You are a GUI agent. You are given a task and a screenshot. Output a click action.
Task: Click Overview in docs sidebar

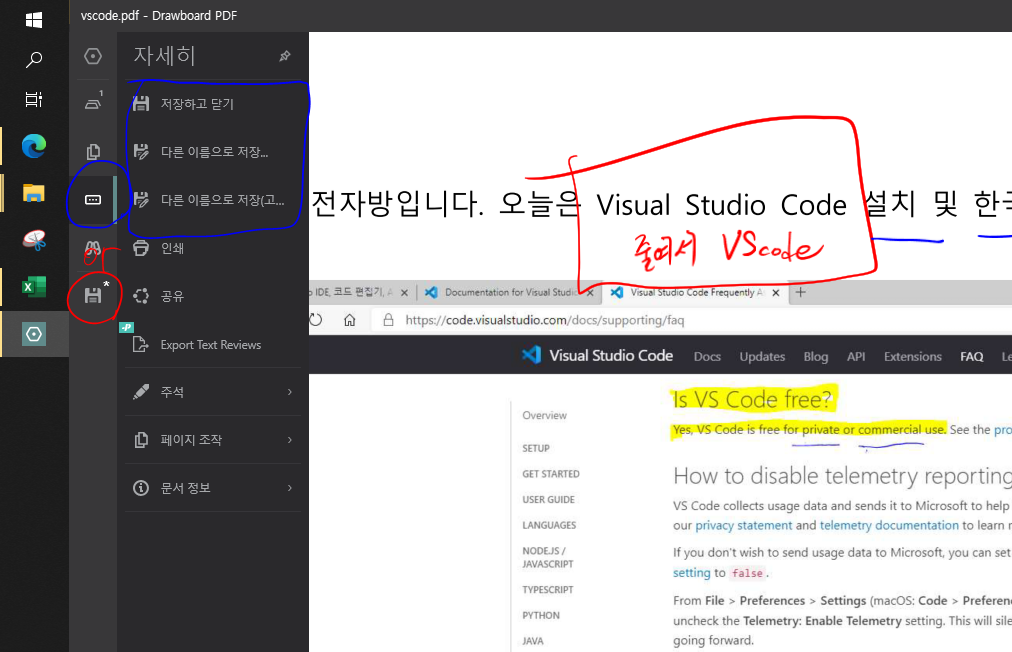tap(545, 416)
